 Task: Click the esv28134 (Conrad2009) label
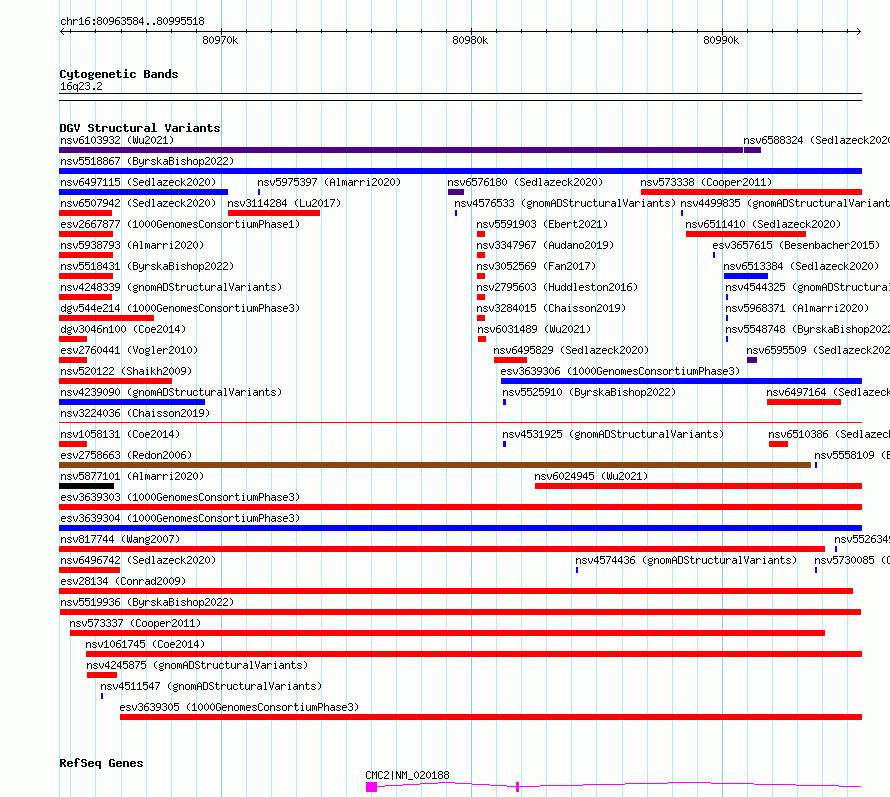click(123, 581)
